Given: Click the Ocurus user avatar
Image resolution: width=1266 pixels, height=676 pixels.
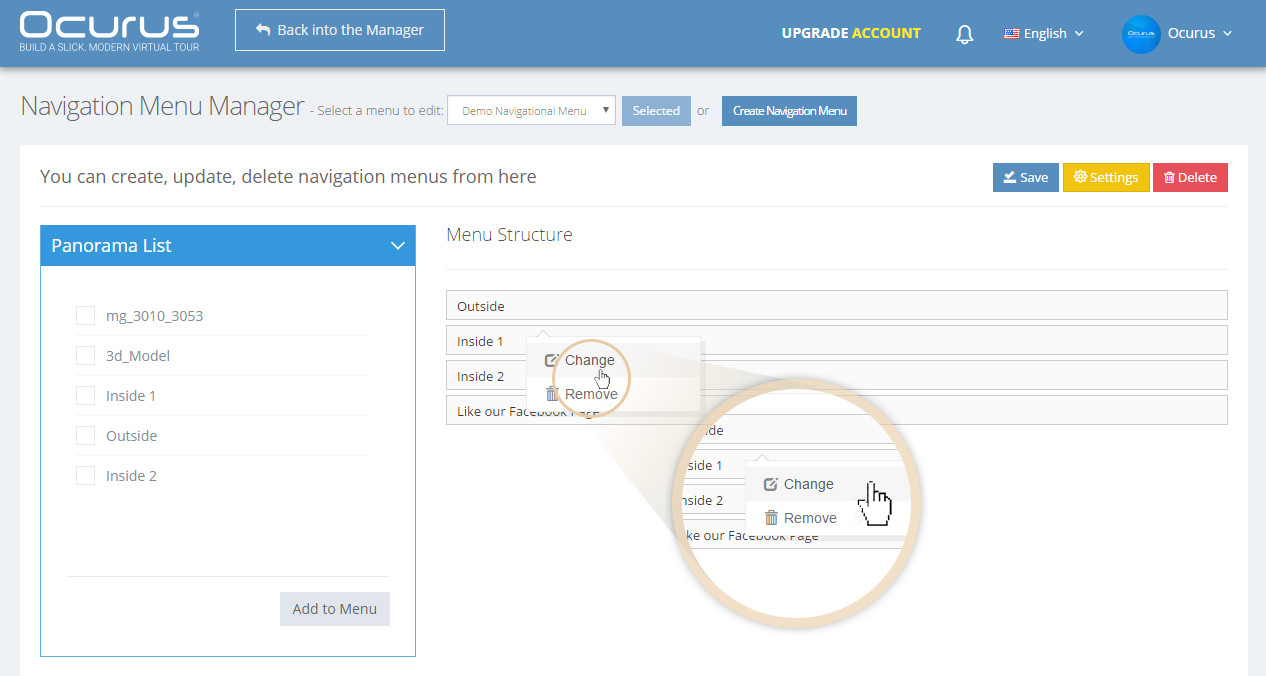Looking at the screenshot, I should [1141, 34].
